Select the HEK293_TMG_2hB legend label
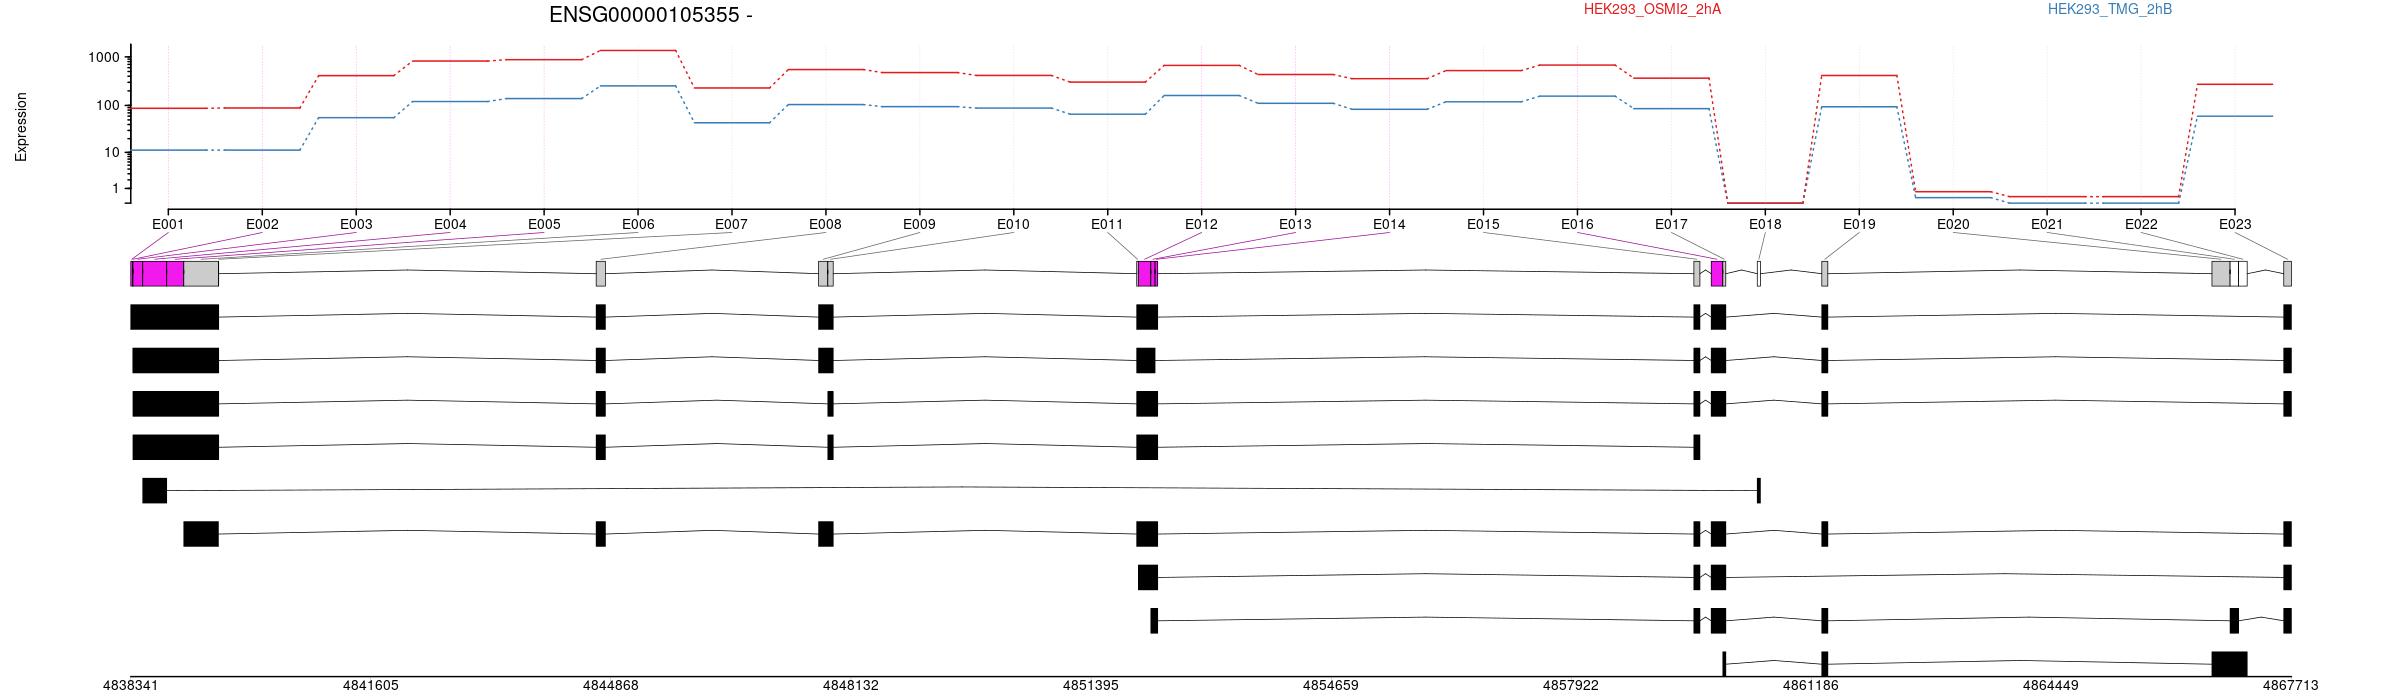 (x=2110, y=9)
